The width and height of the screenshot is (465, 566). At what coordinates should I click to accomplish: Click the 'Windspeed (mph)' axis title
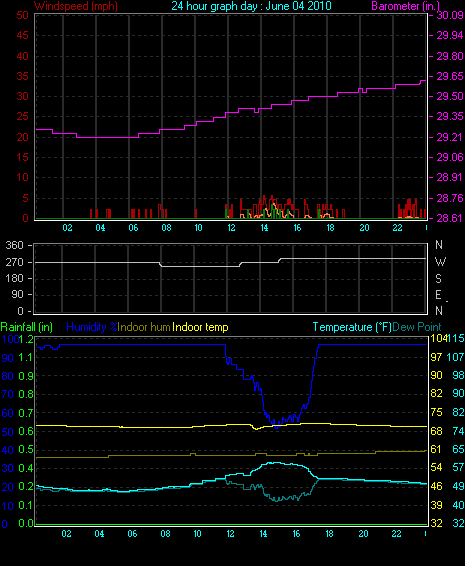76,6
